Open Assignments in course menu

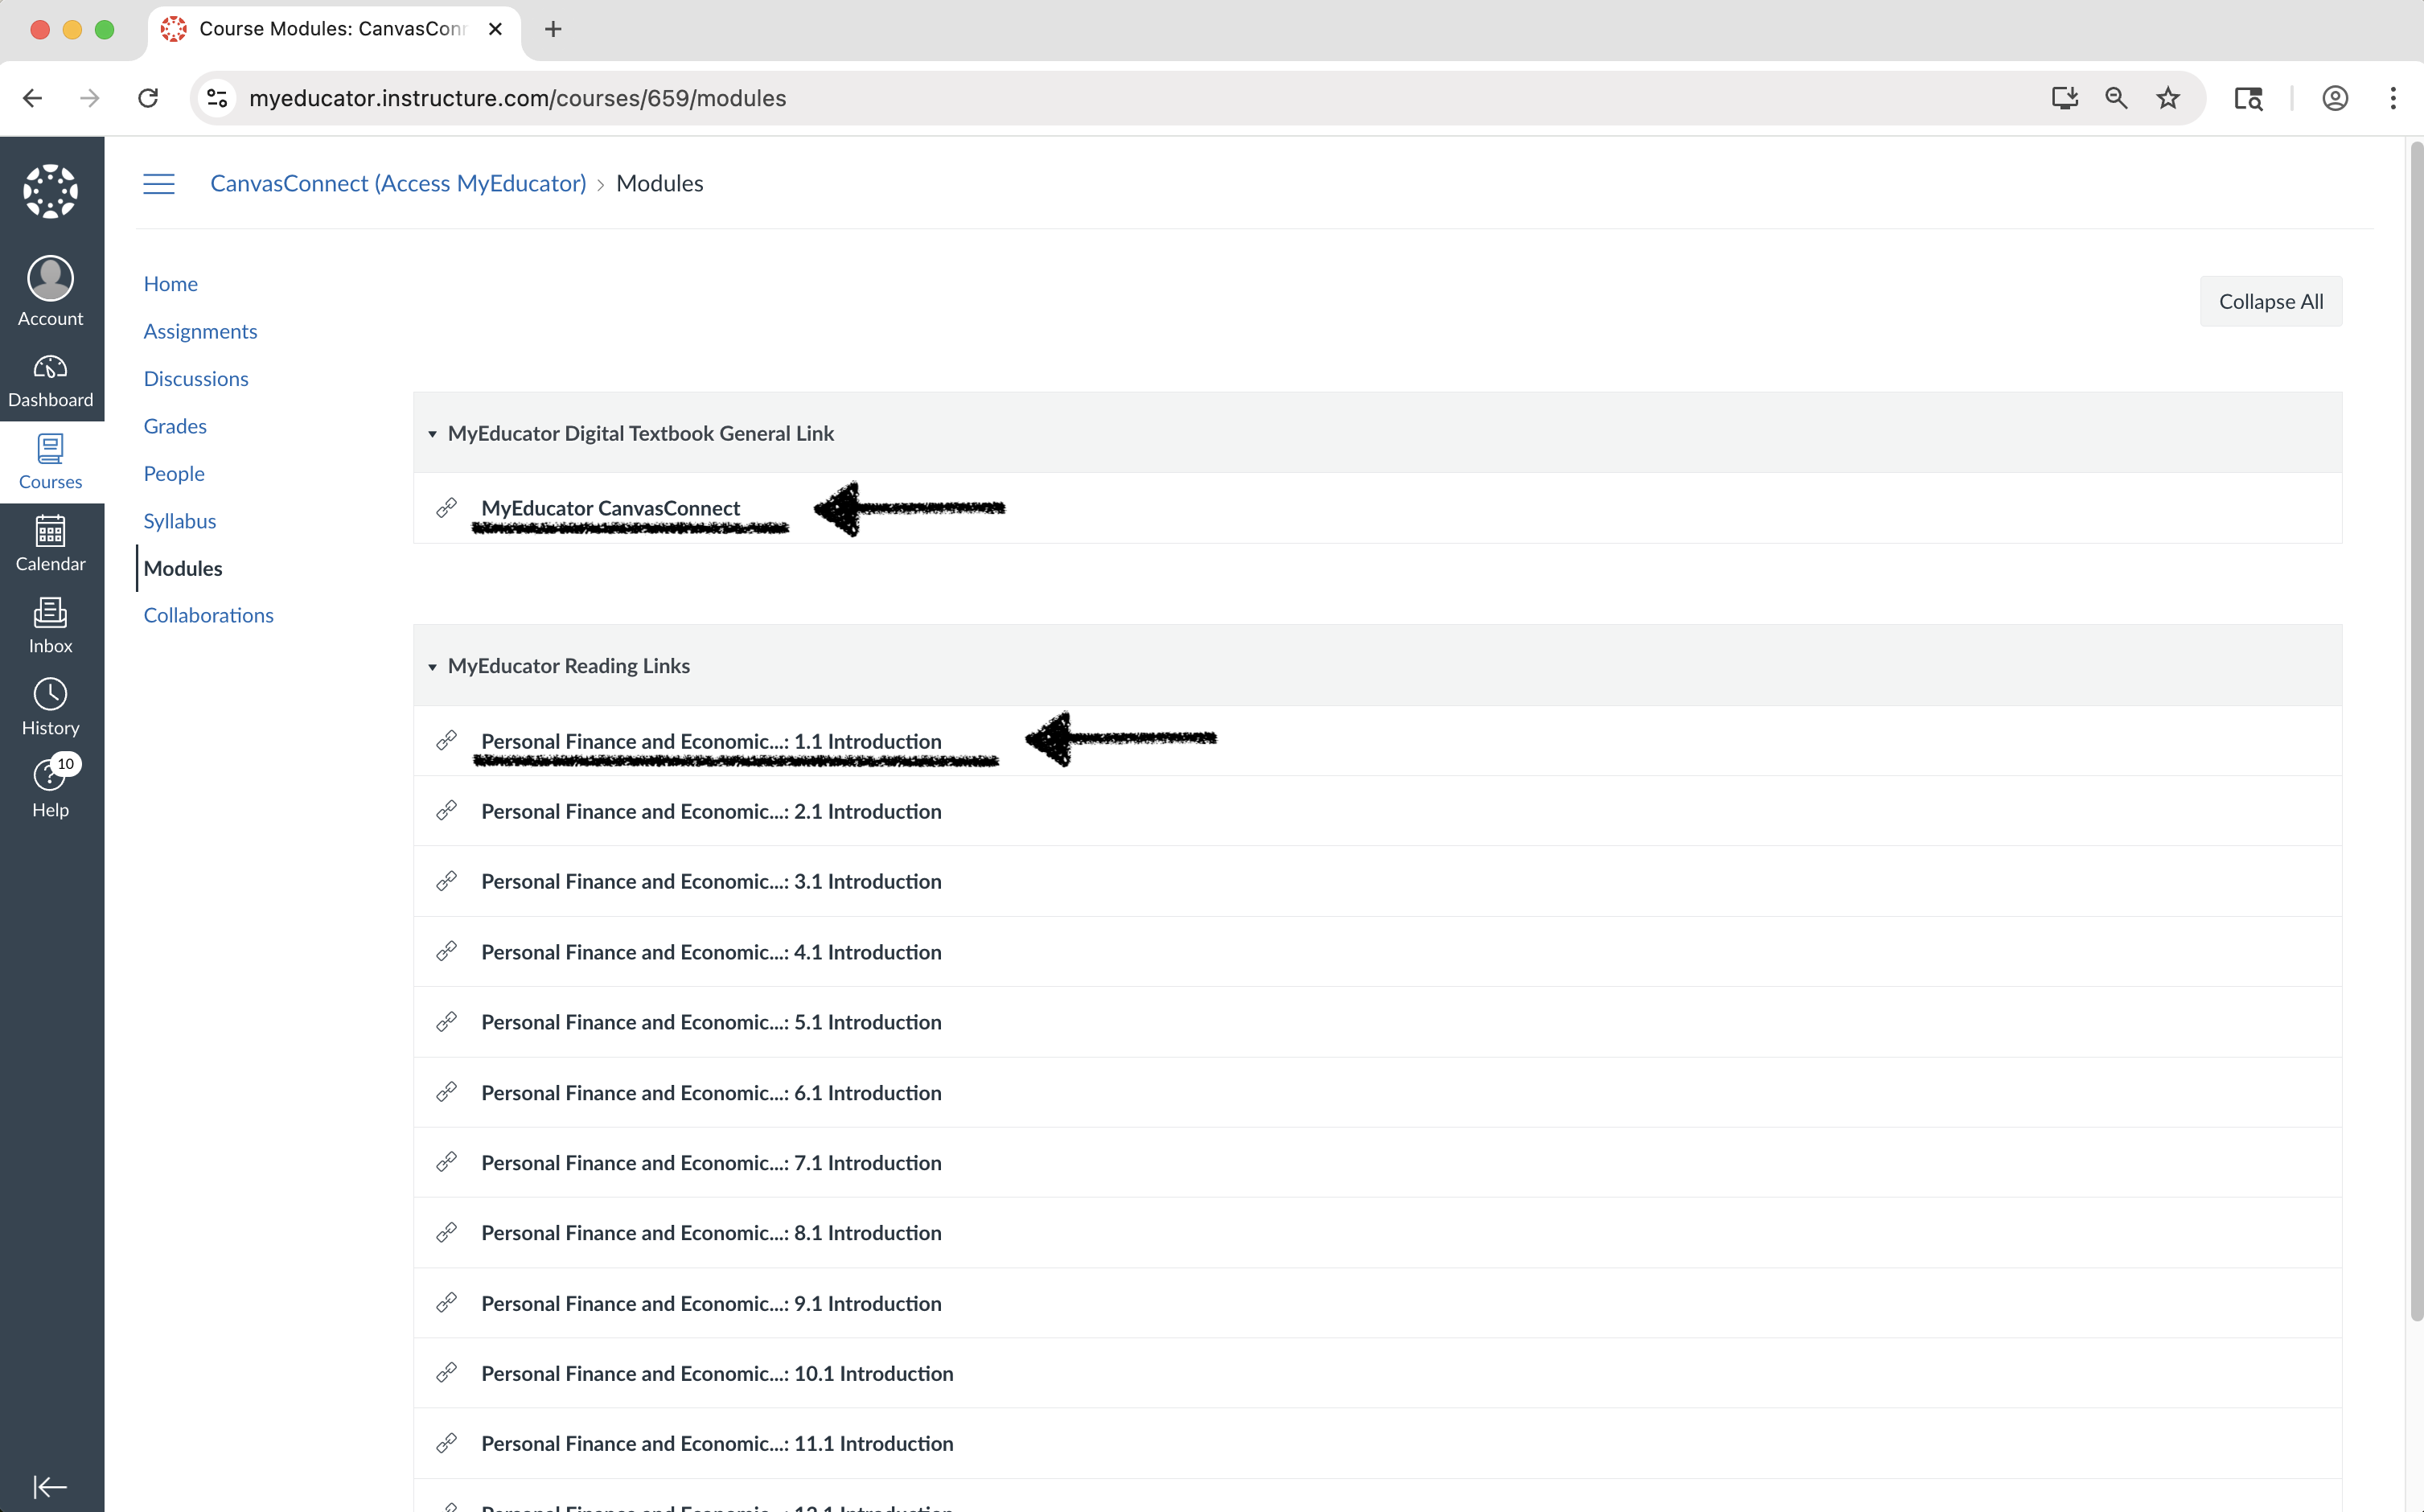[x=200, y=331]
